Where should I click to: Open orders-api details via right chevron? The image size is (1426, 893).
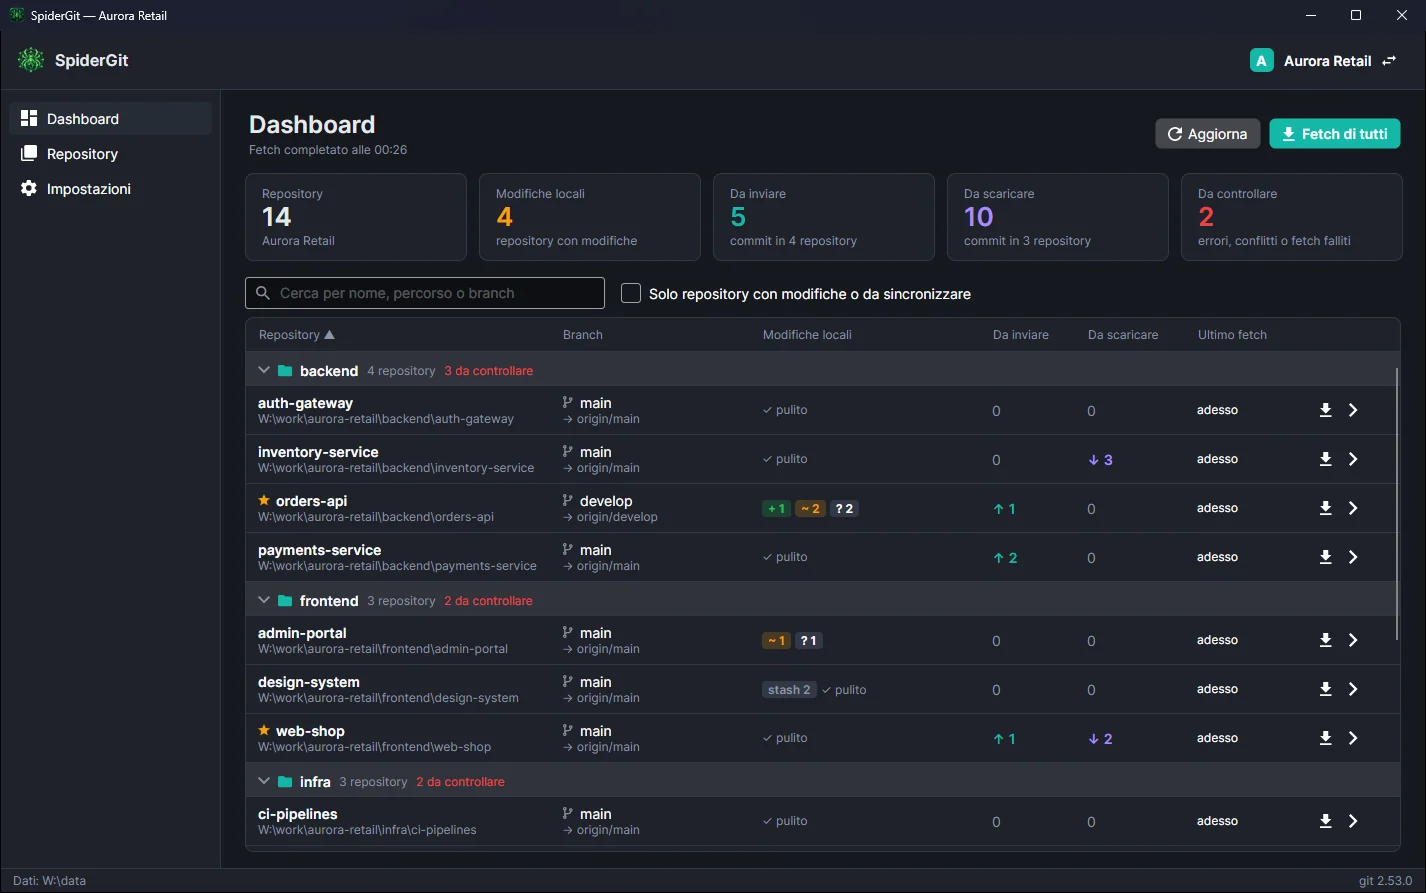point(1353,508)
